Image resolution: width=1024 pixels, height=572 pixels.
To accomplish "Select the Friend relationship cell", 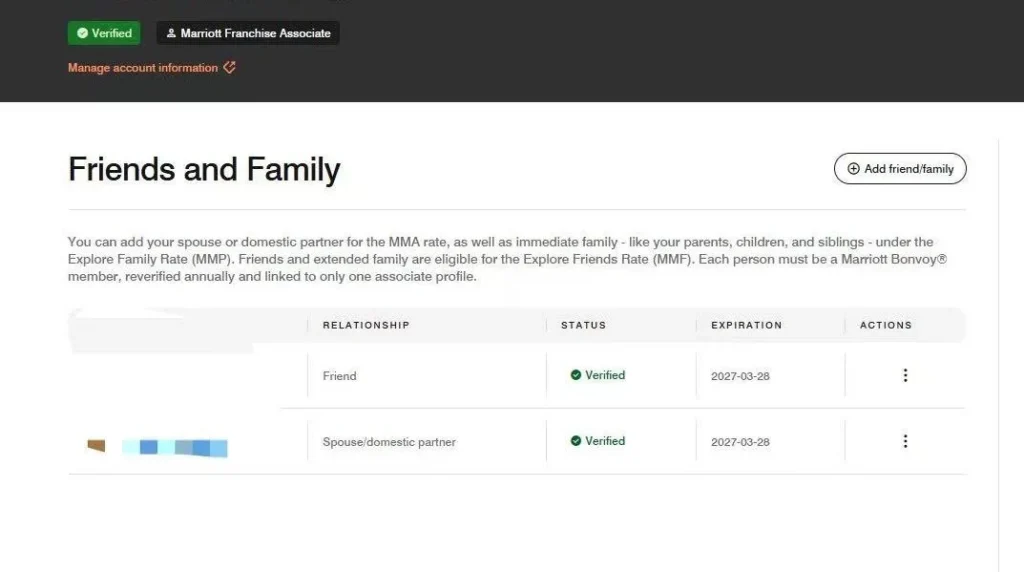I will 340,376.
